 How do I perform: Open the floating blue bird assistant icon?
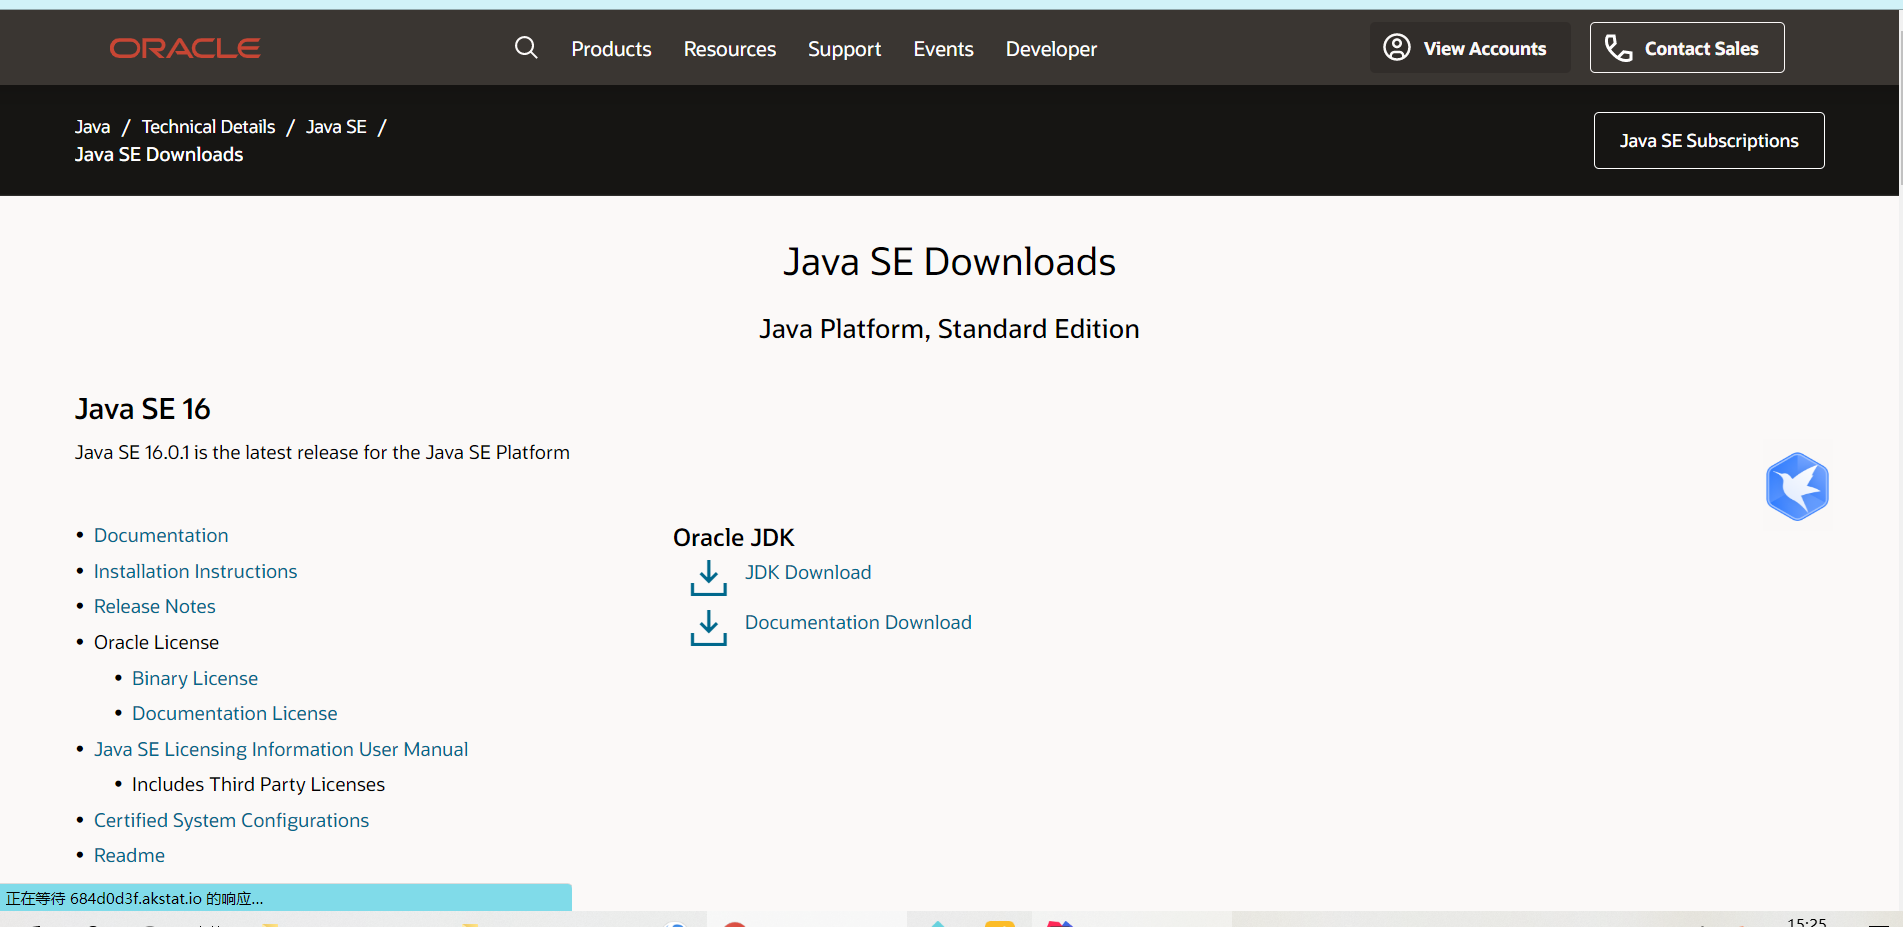coord(1797,486)
